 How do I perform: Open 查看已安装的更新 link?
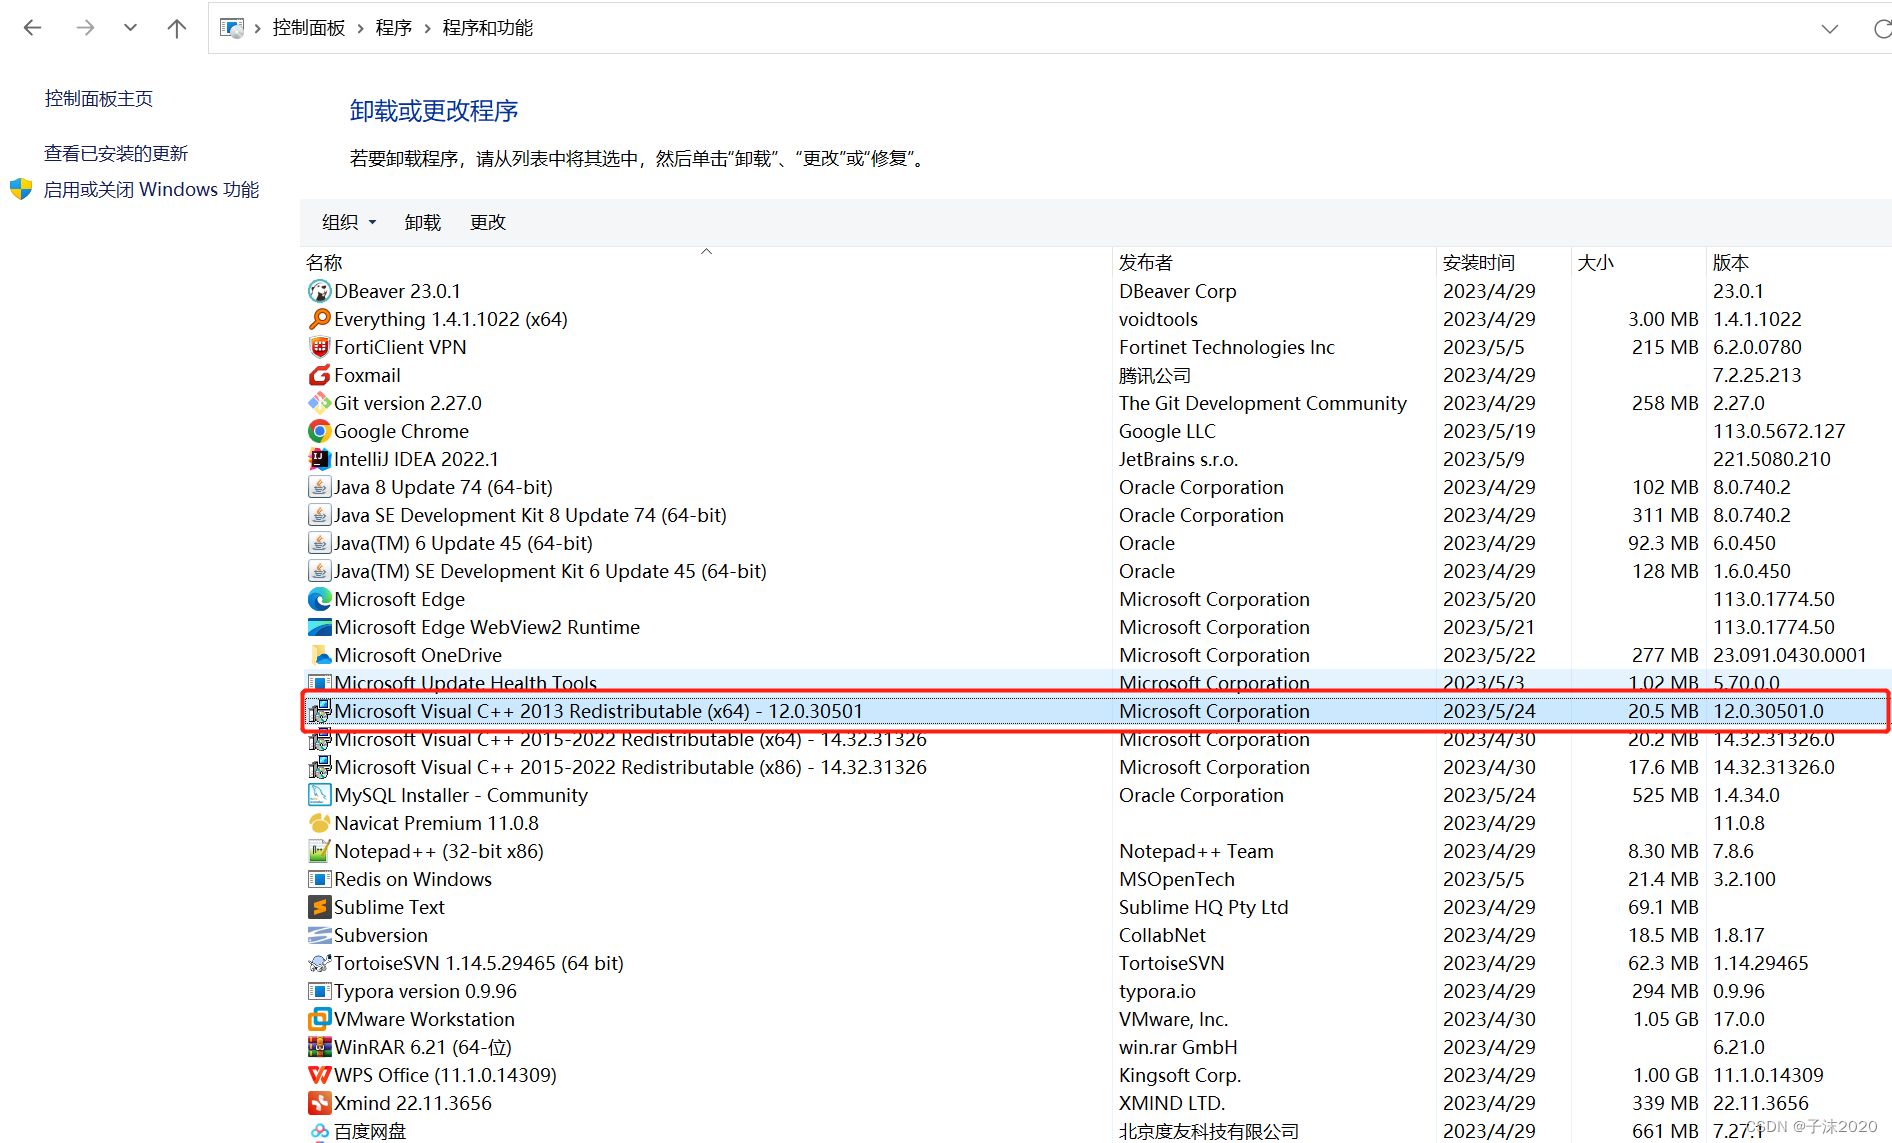point(116,153)
